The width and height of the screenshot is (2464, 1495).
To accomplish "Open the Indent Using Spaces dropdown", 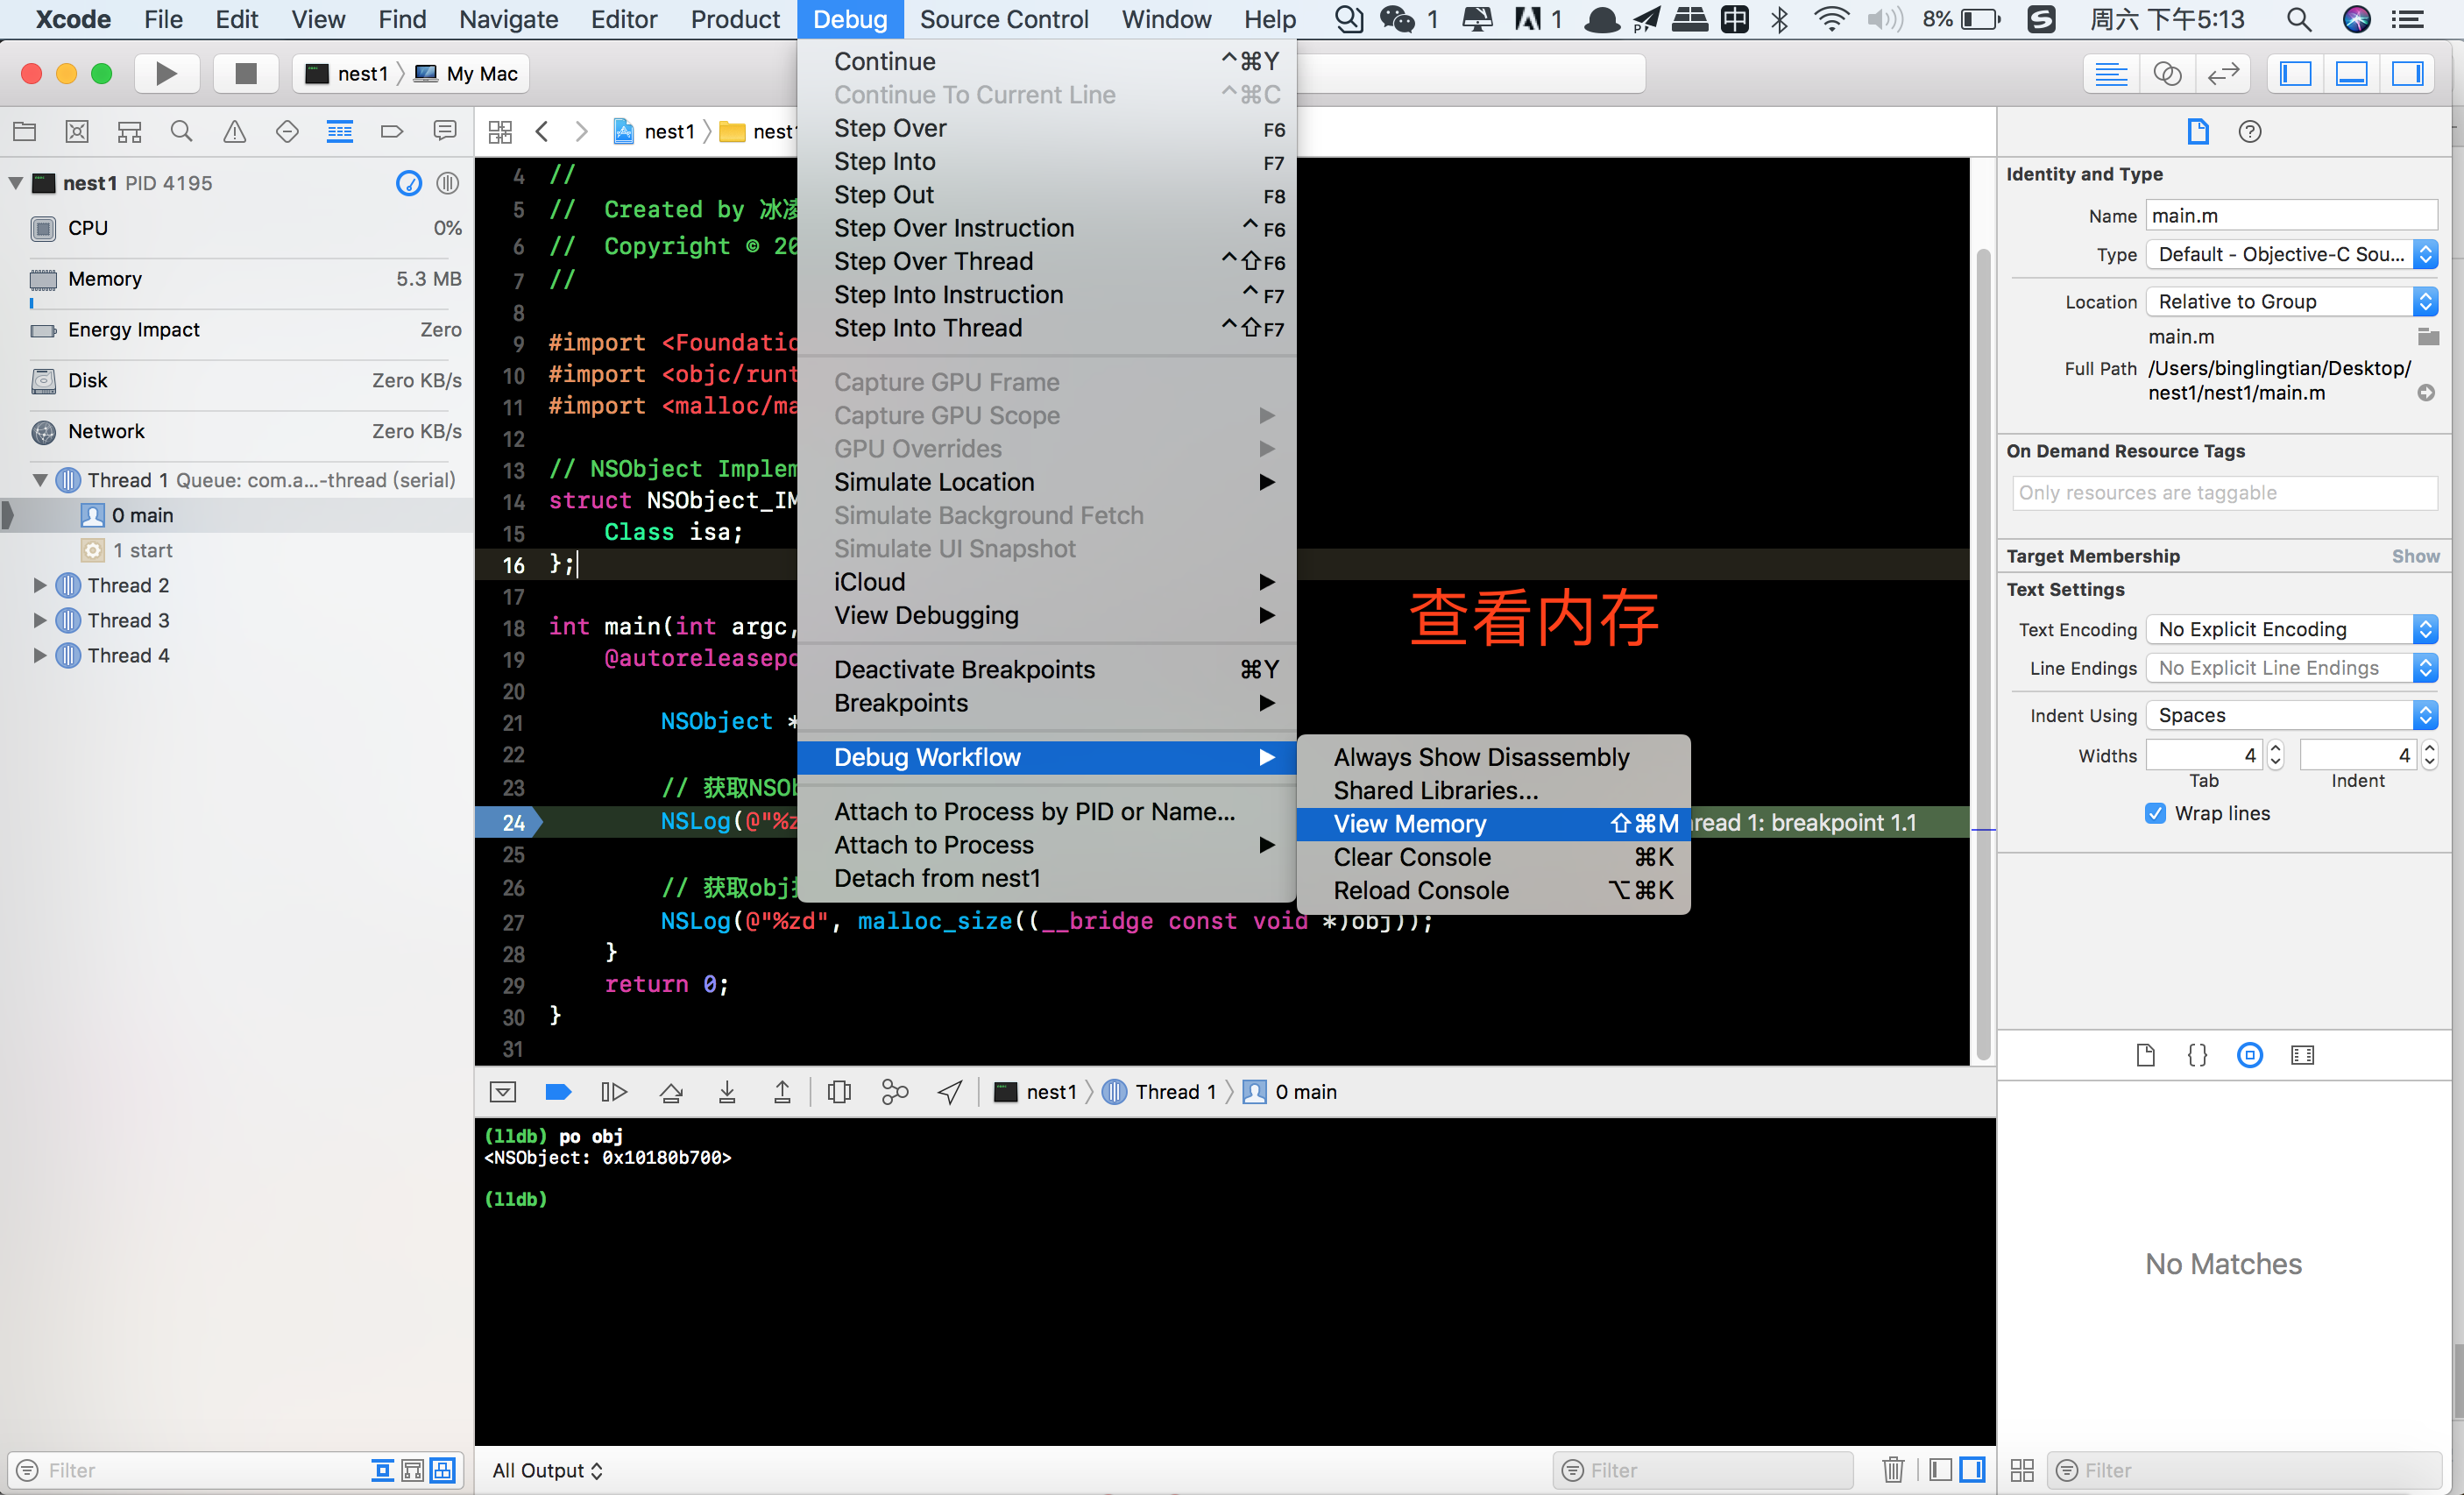I will [2290, 715].
